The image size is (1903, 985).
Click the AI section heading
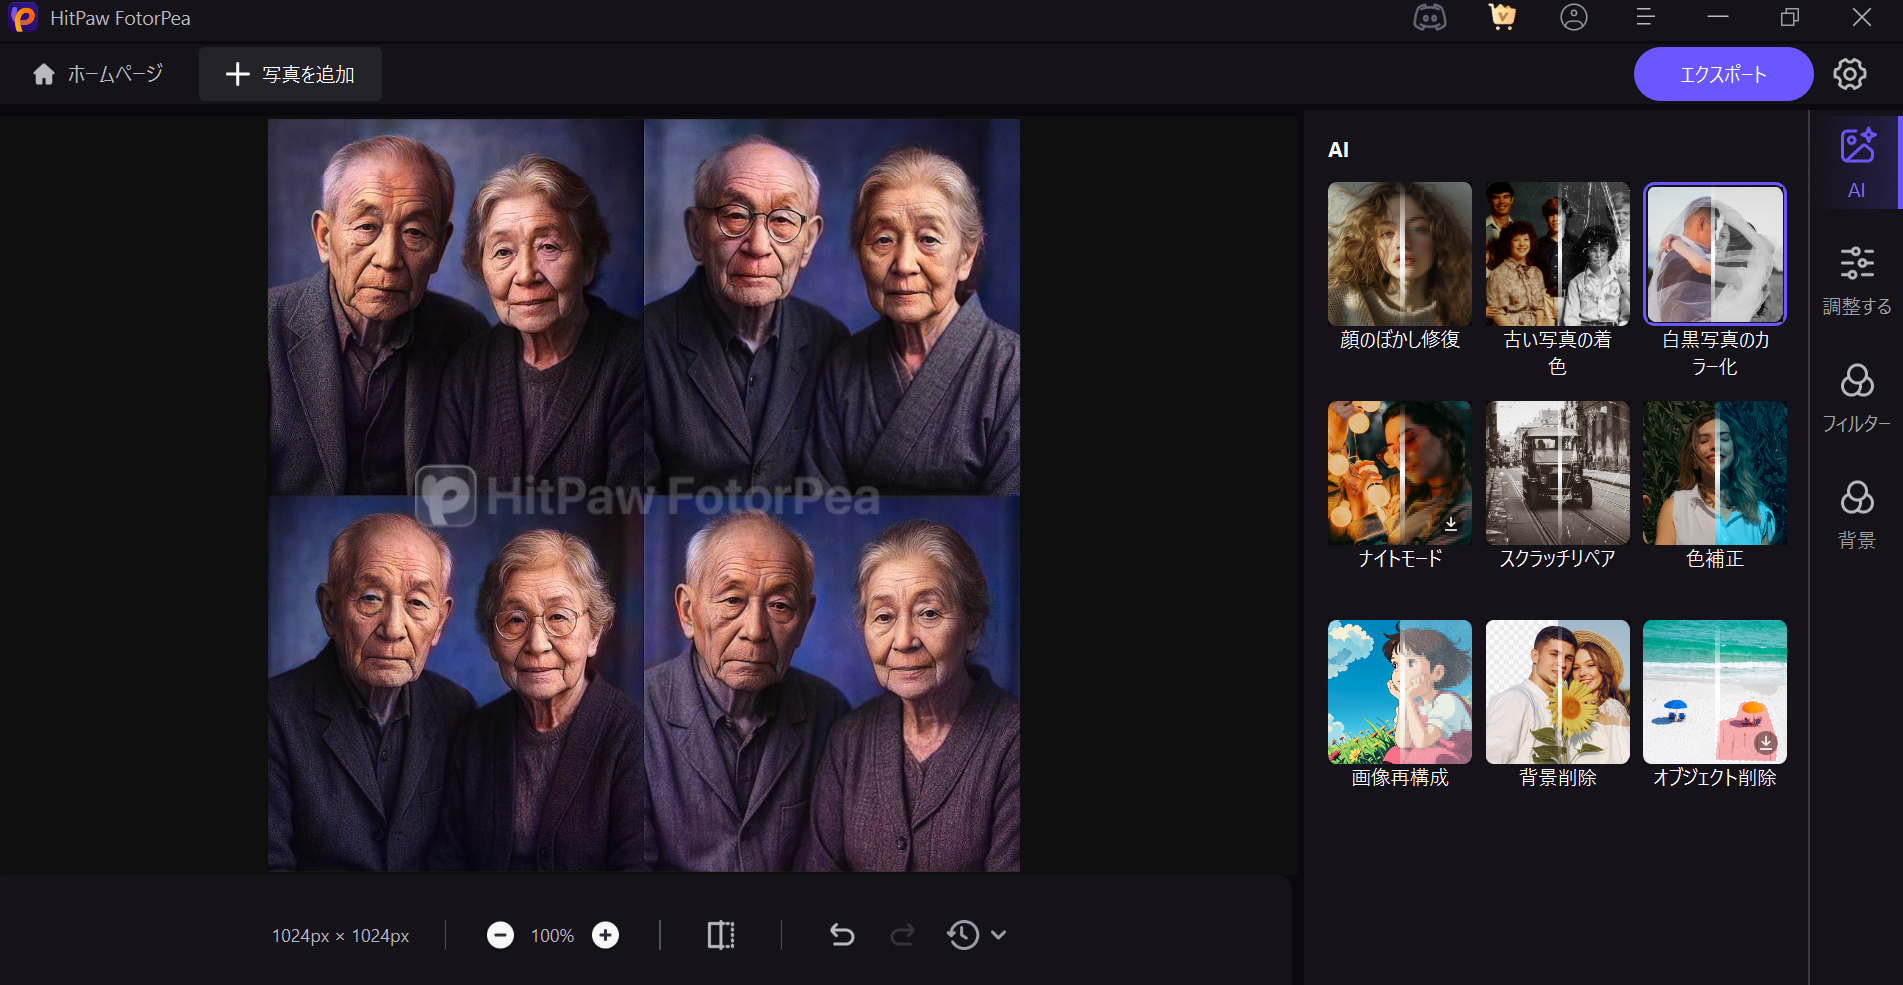coord(1338,150)
